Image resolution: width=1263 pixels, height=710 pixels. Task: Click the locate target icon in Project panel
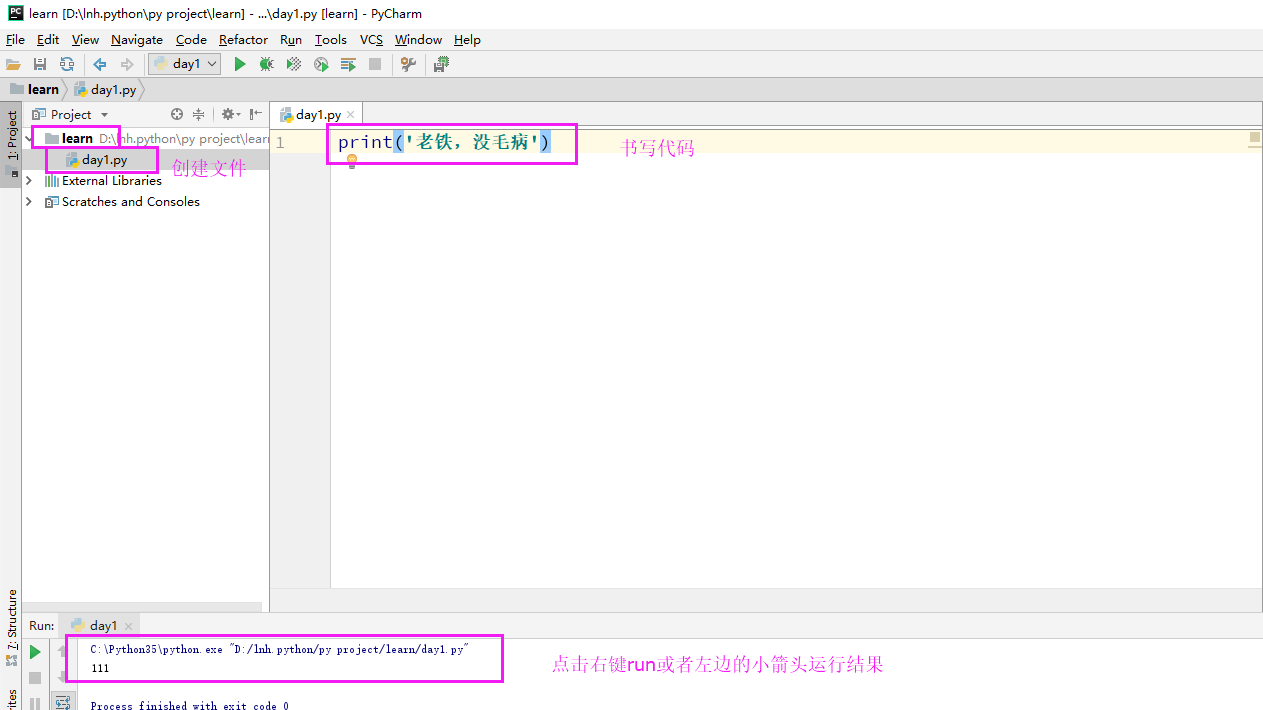click(177, 114)
